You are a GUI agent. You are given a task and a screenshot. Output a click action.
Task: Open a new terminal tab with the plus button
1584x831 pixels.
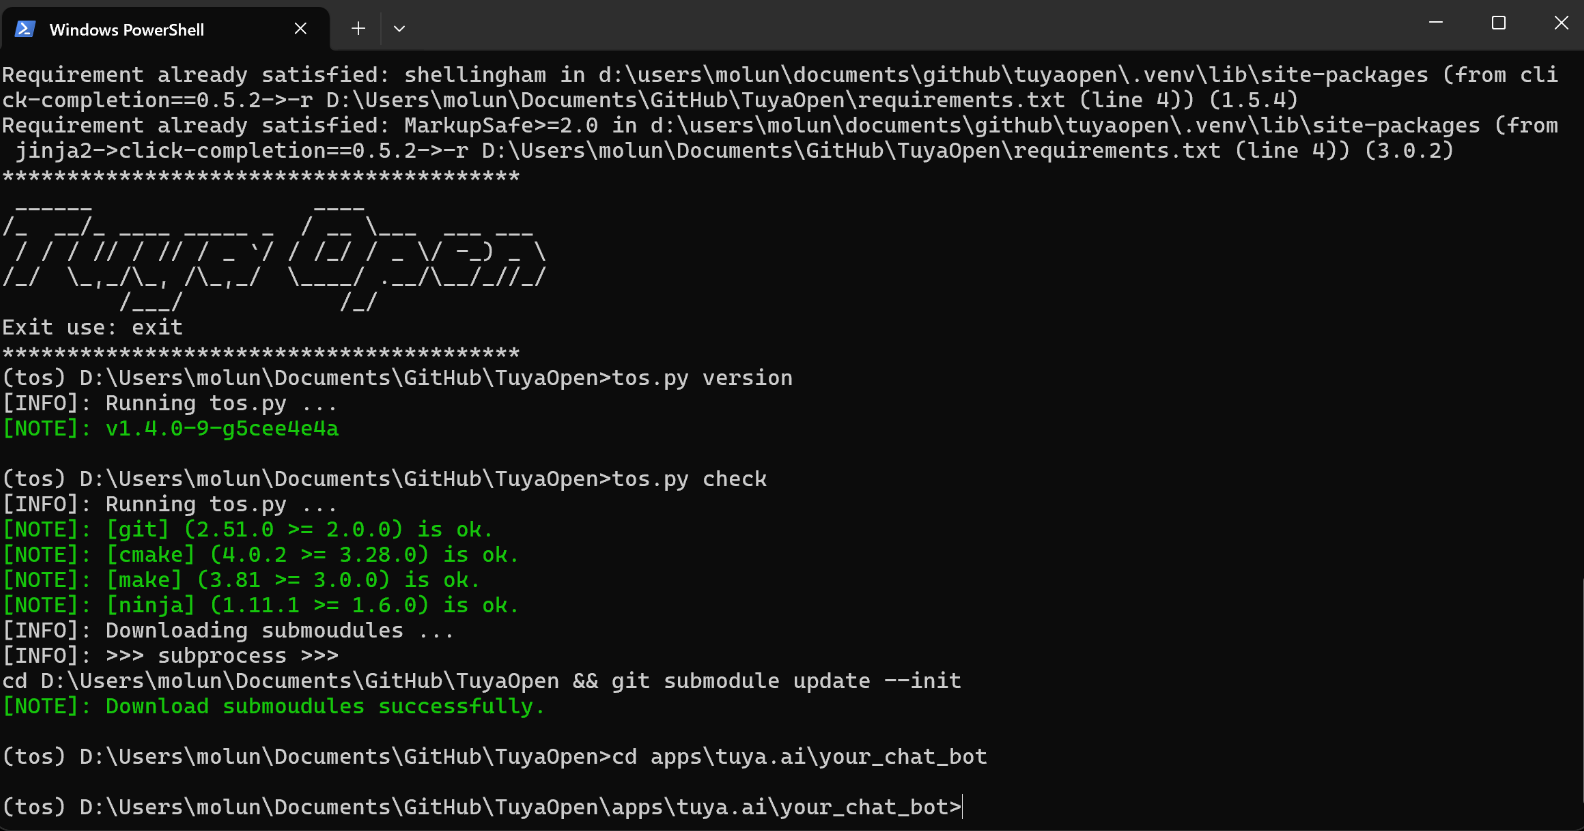coord(357,29)
